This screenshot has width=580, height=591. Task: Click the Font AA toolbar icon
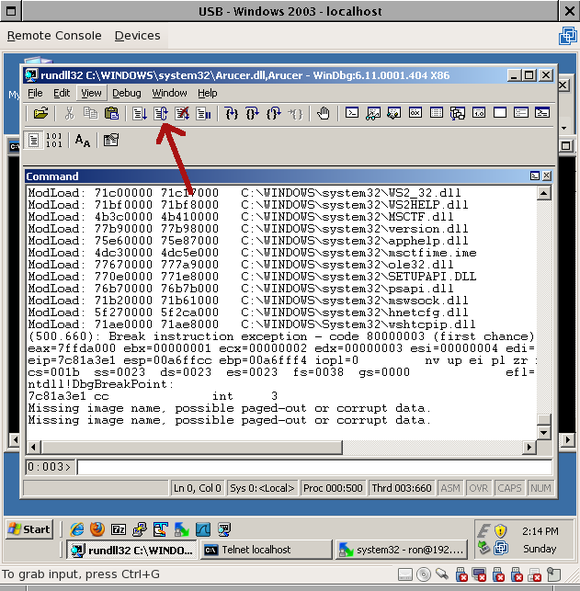coord(83,140)
